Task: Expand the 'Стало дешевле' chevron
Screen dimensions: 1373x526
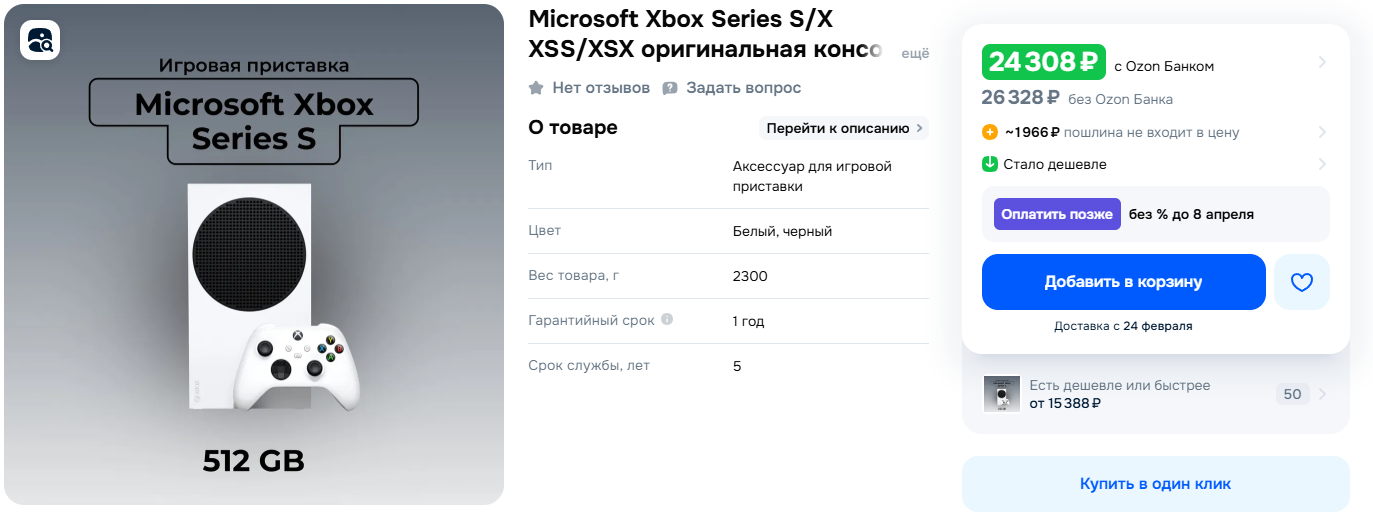Action: pyautogui.click(x=1322, y=164)
